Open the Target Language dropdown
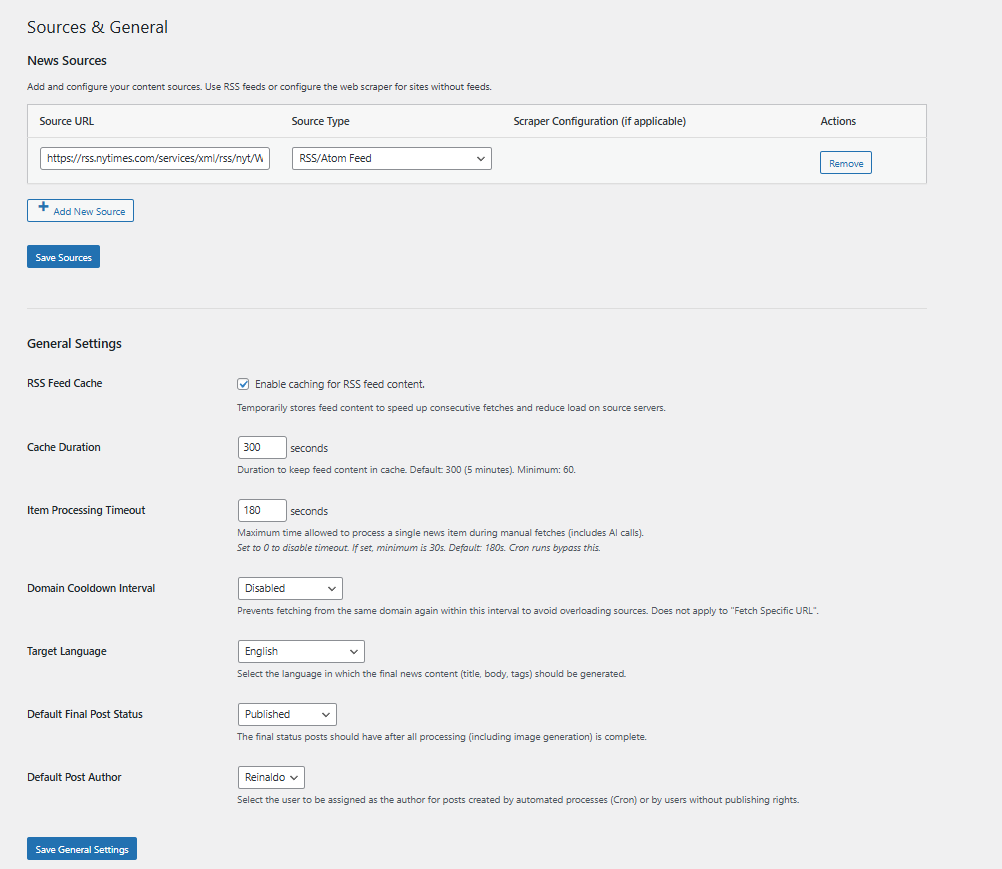 click(x=301, y=651)
